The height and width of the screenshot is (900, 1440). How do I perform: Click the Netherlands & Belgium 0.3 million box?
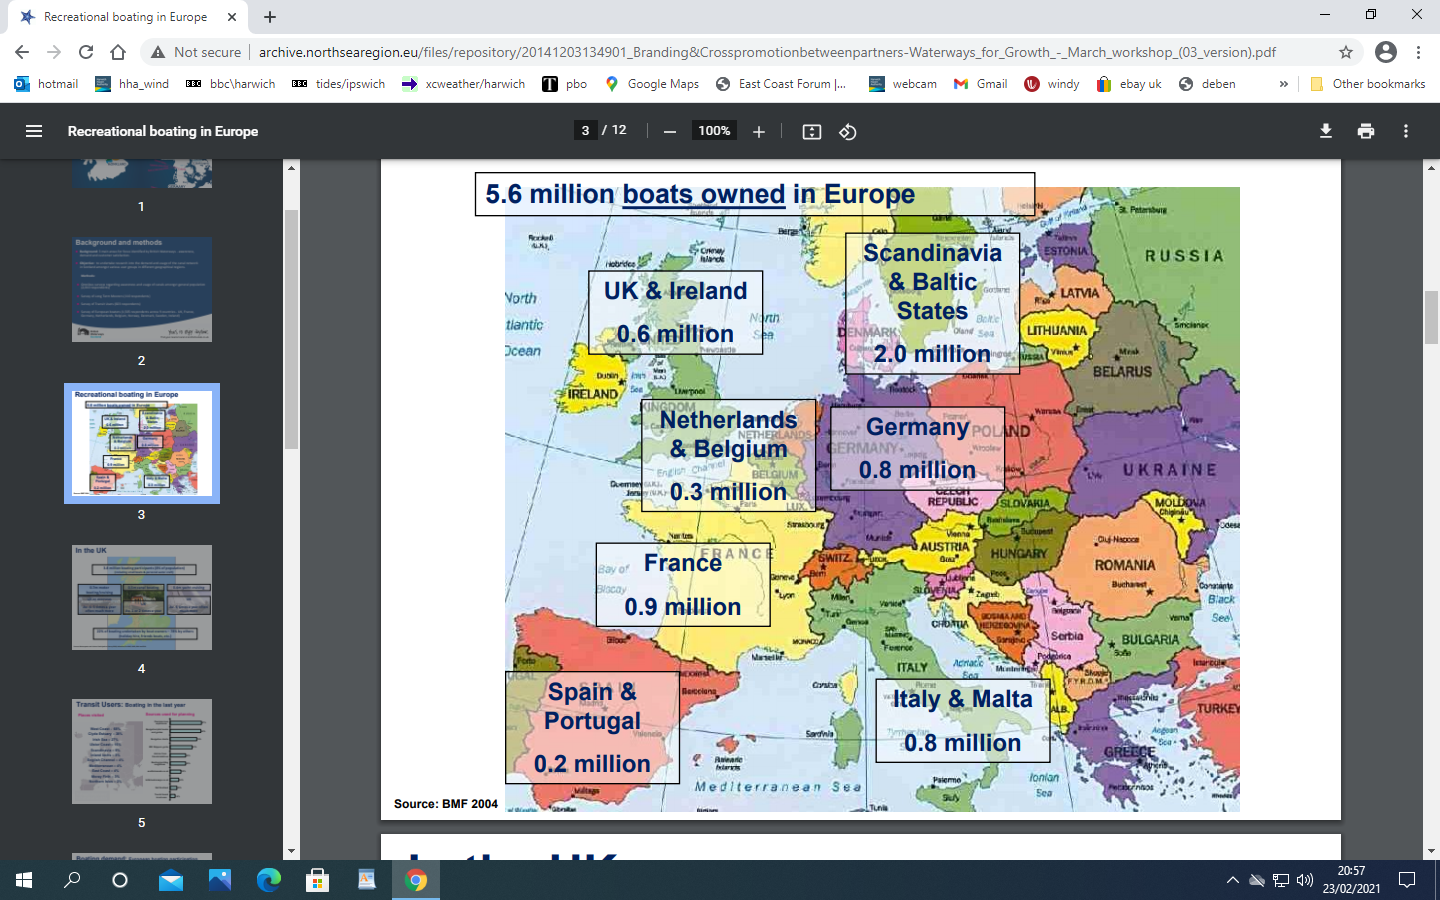pyautogui.click(x=728, y=455)
